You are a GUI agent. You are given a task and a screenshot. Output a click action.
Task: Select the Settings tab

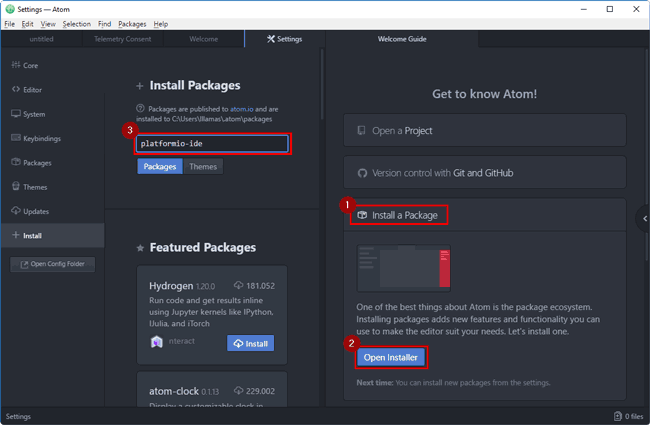point(285,39)
